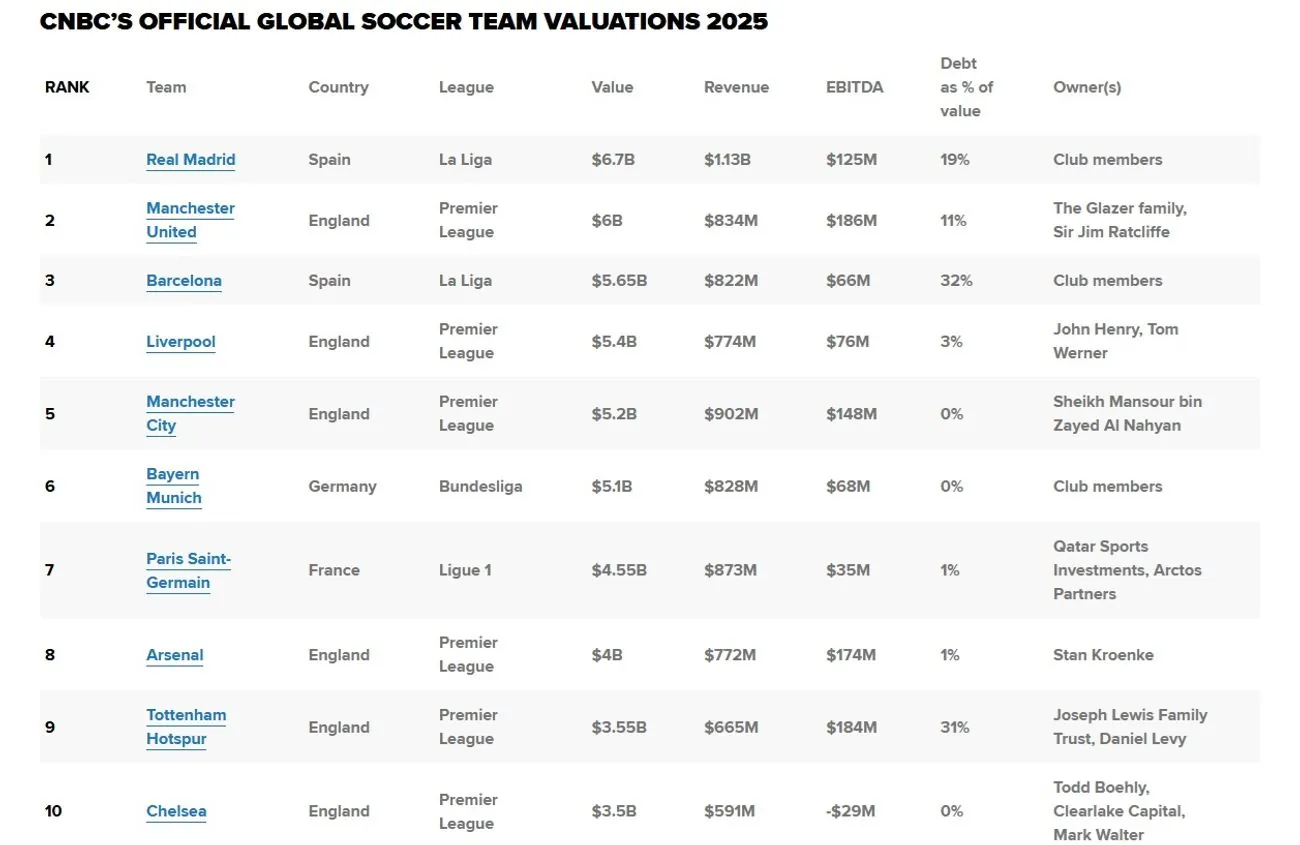Click the Revenue column header
Viewport: 1300px width, 845px height.
(736, 87)
